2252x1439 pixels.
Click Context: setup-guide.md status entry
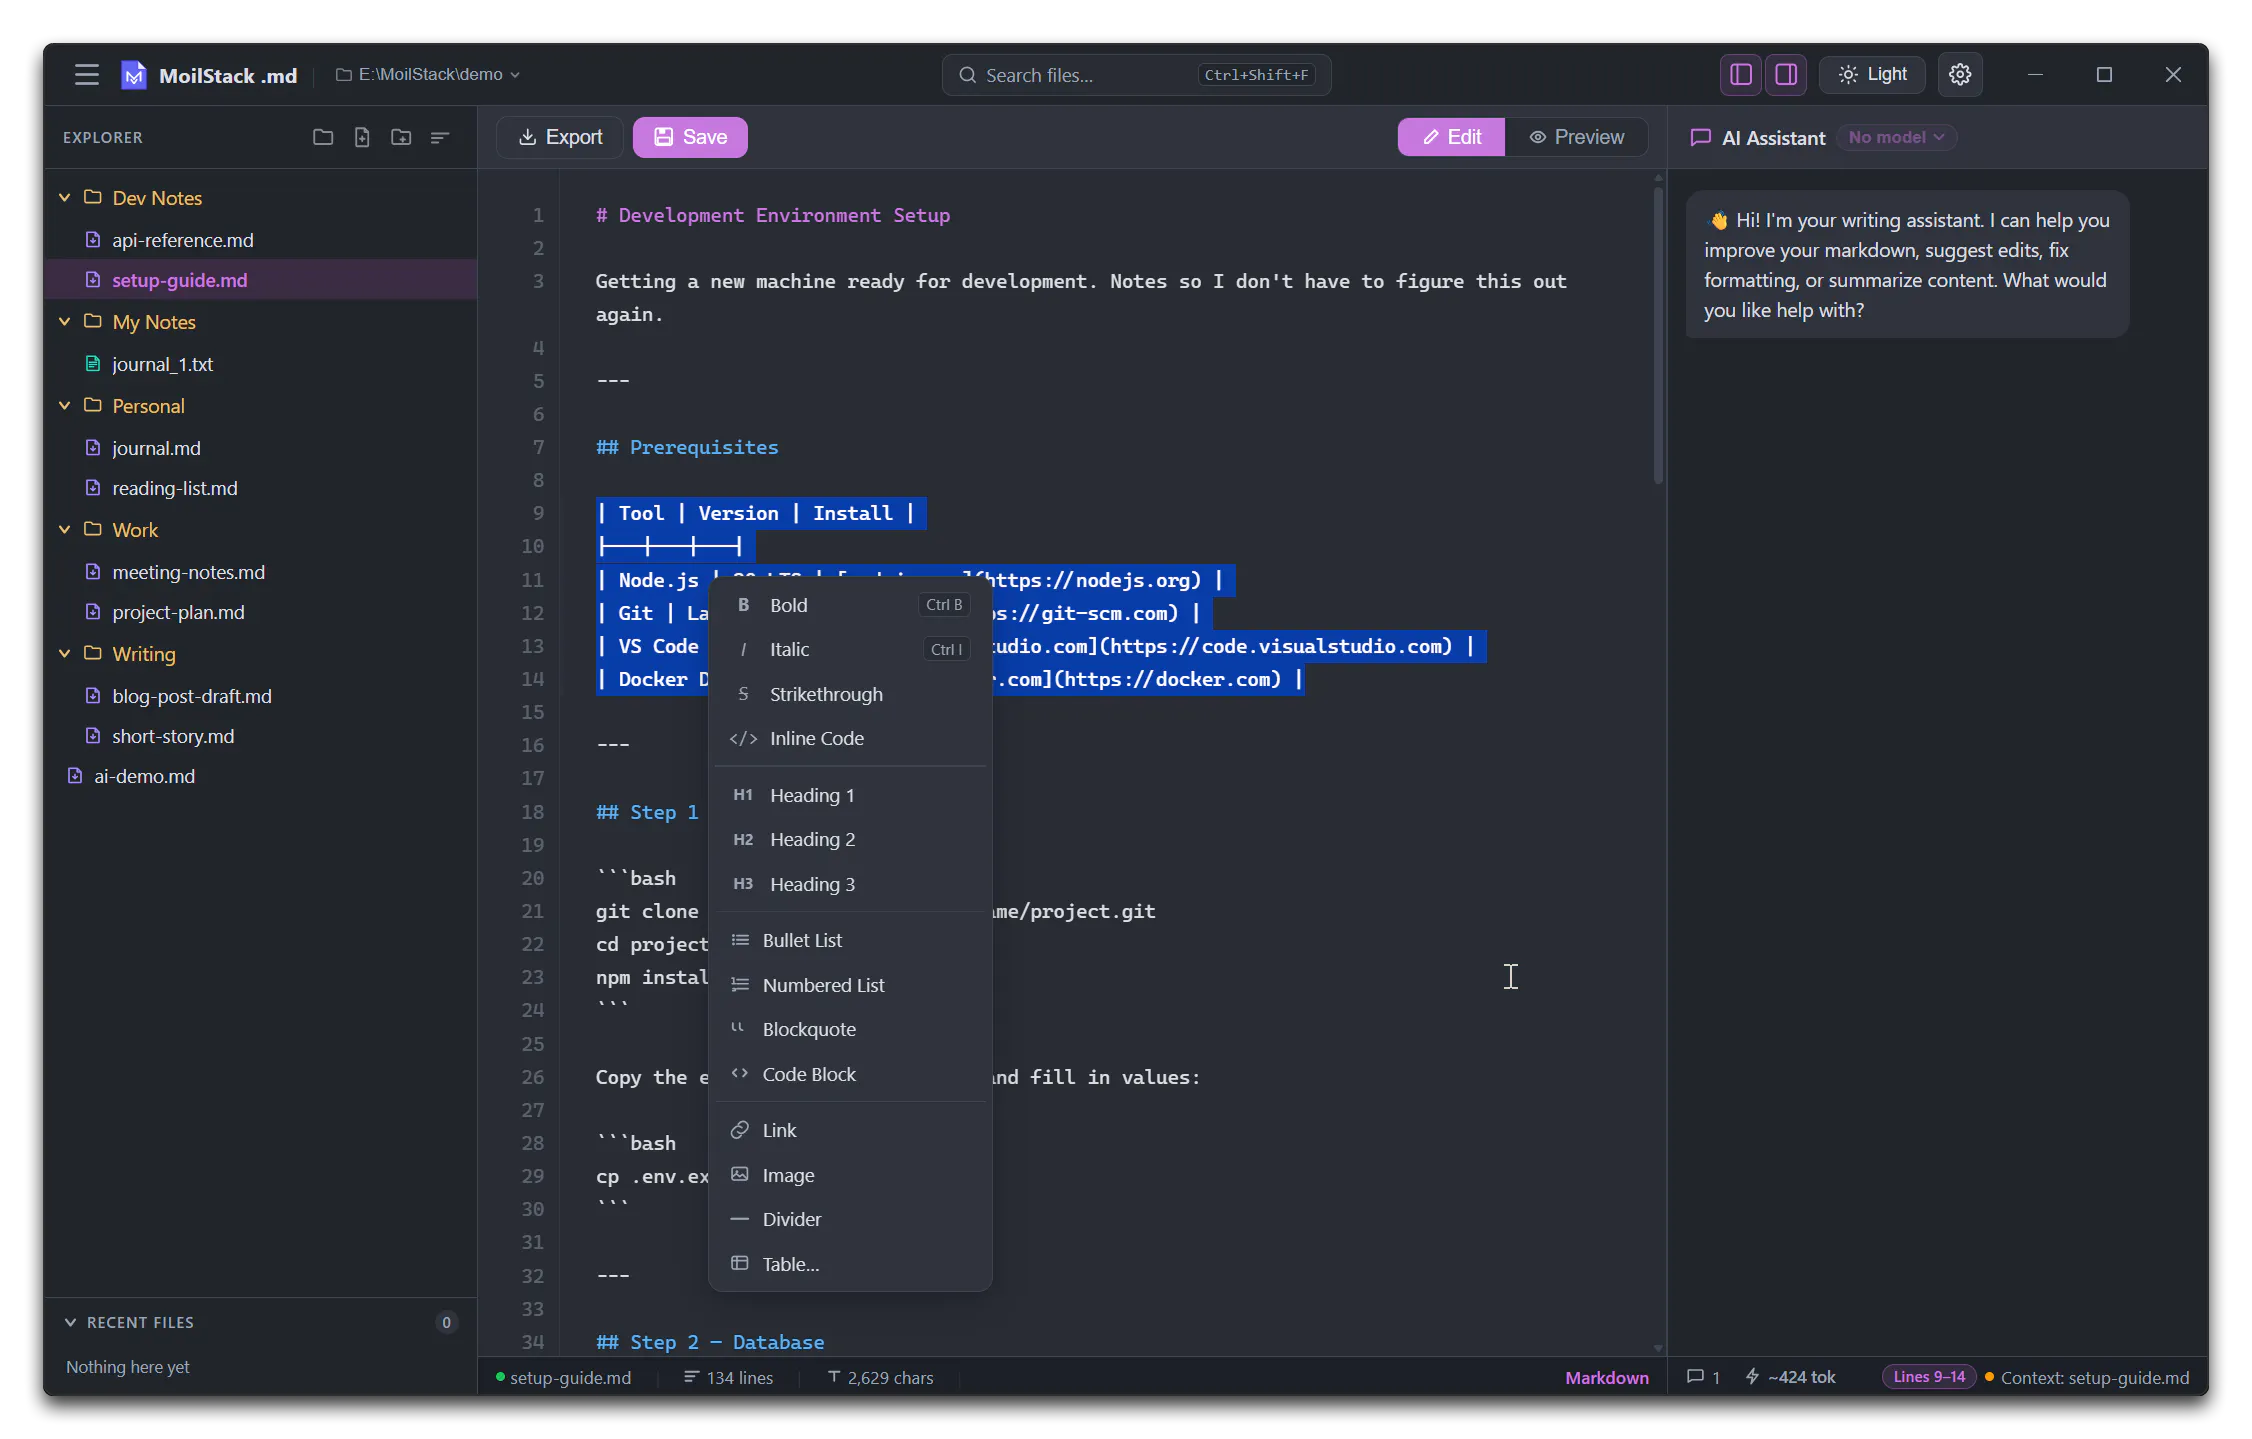point(2087,1377)
